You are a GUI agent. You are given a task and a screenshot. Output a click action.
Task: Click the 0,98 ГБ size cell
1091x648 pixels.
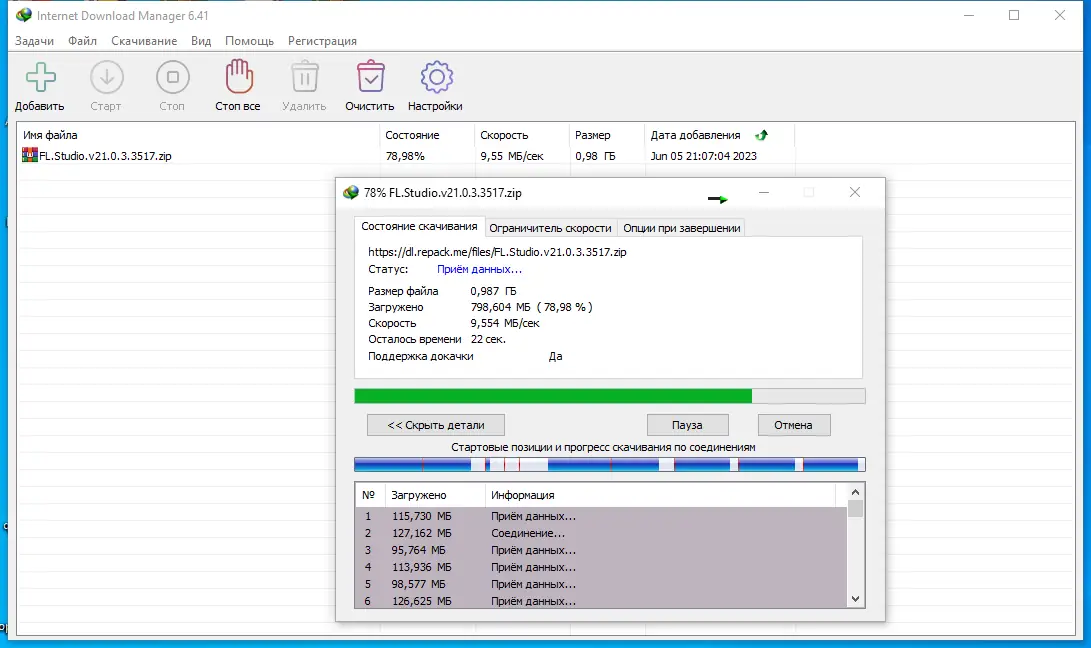[595, 156]
